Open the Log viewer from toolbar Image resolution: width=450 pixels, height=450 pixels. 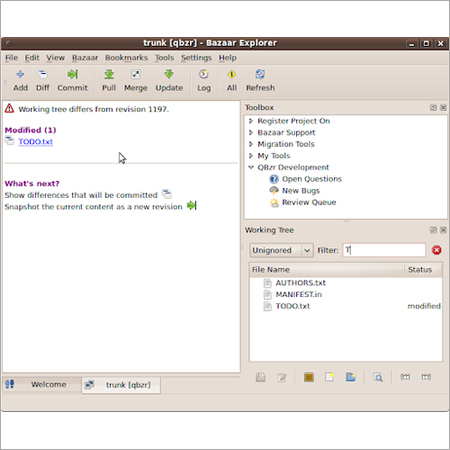coord(204,80)
